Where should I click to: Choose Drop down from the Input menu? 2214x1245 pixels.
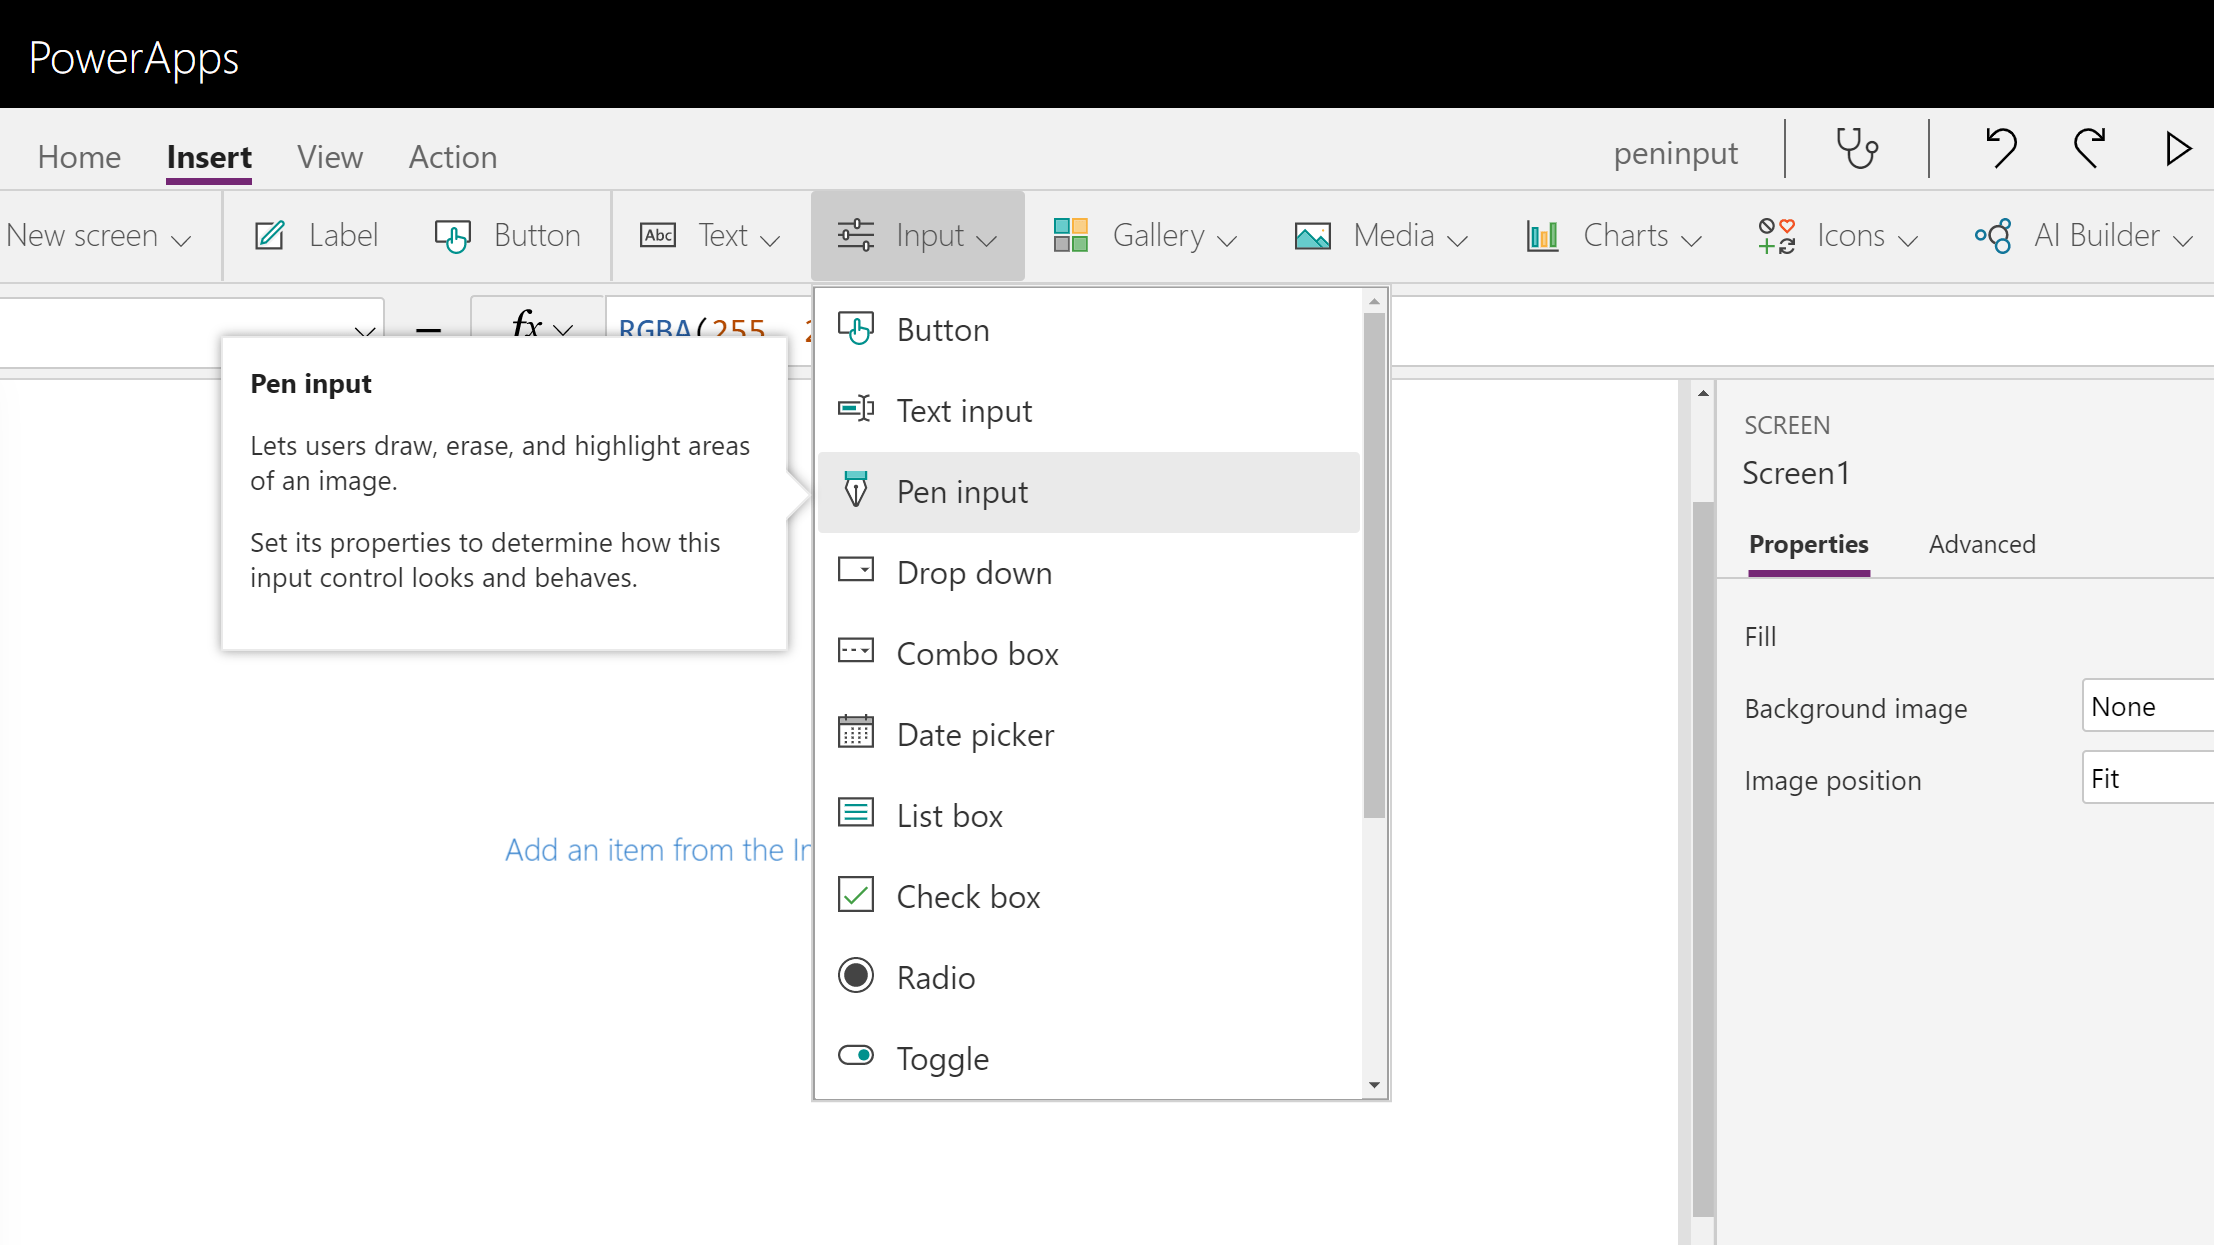[x=1088, y=573]
